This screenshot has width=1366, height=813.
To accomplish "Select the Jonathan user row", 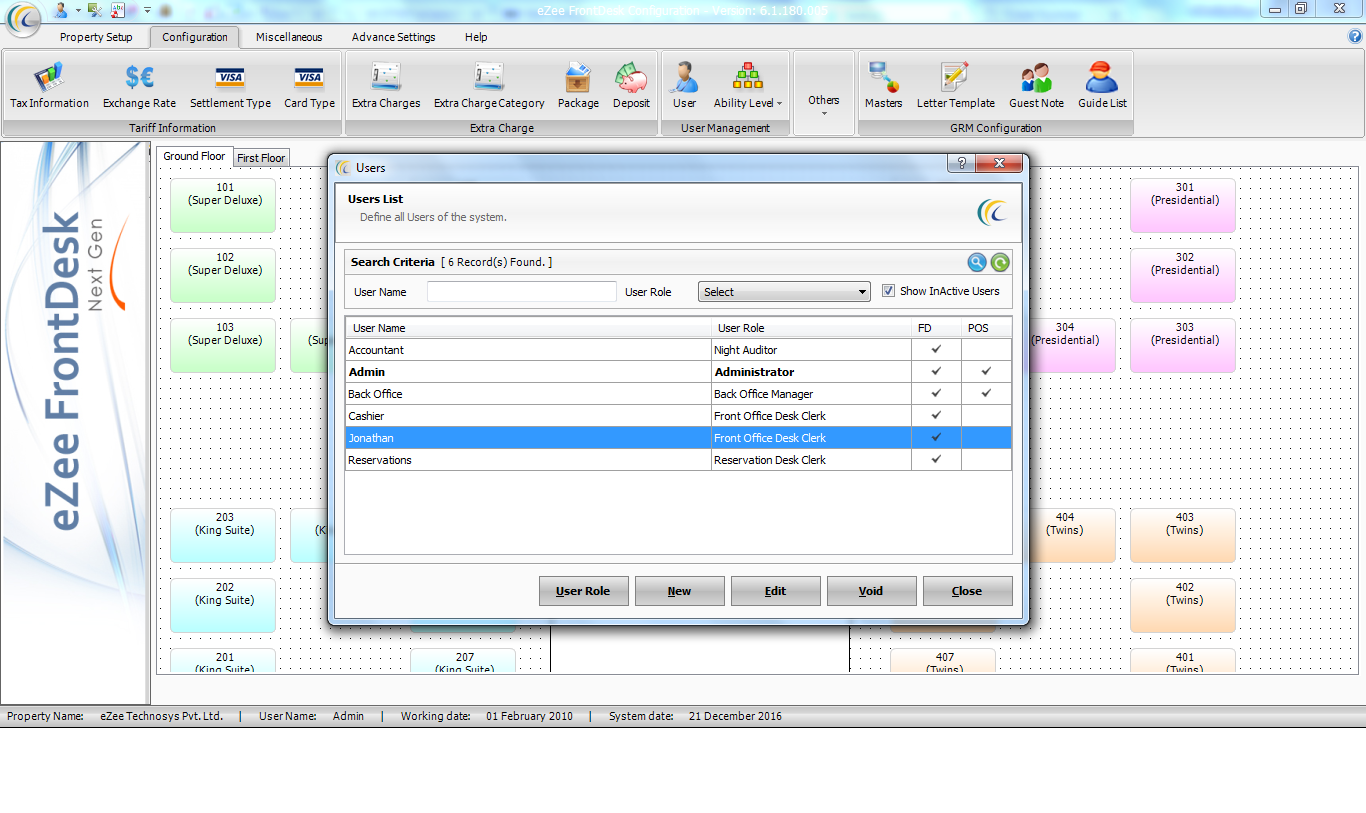I will point(678,438).
